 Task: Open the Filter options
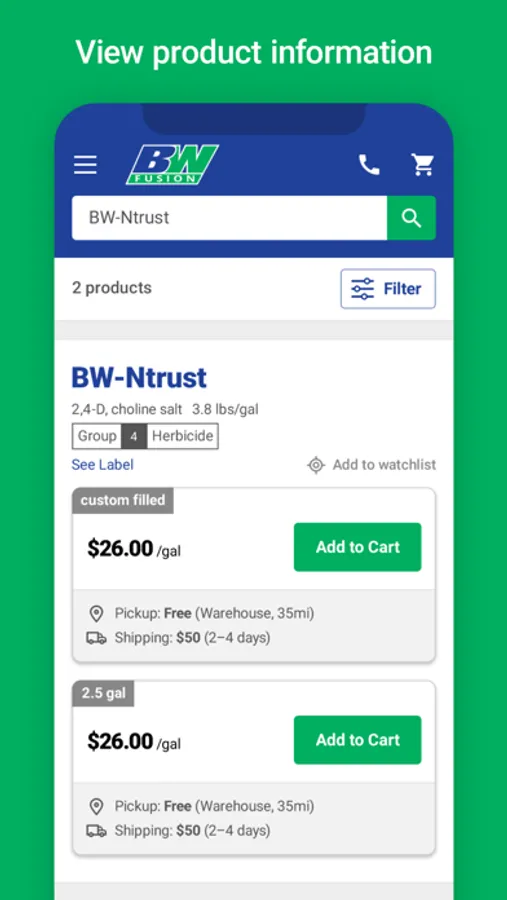coord(388,289)
